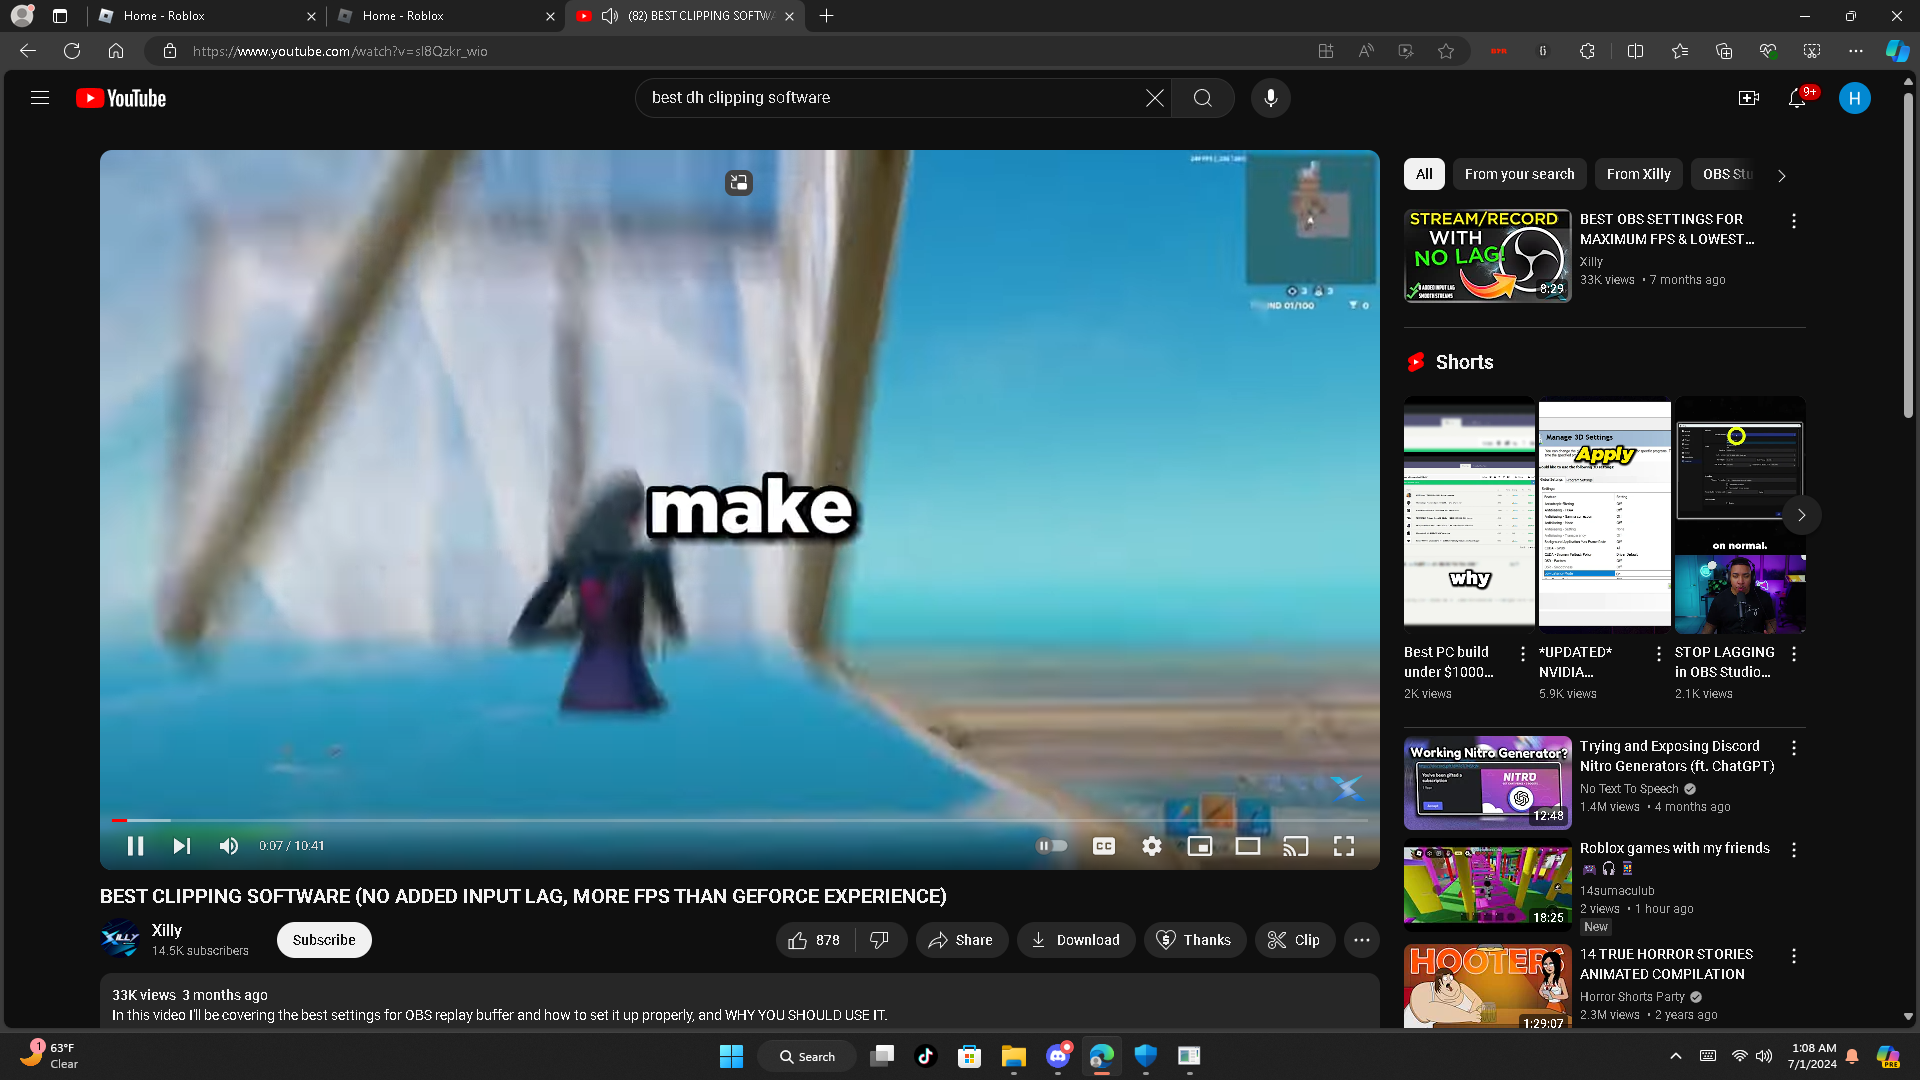Toggle browser split screen view
Screen dimensions: 1920x1080
(x=1636, y=51)
